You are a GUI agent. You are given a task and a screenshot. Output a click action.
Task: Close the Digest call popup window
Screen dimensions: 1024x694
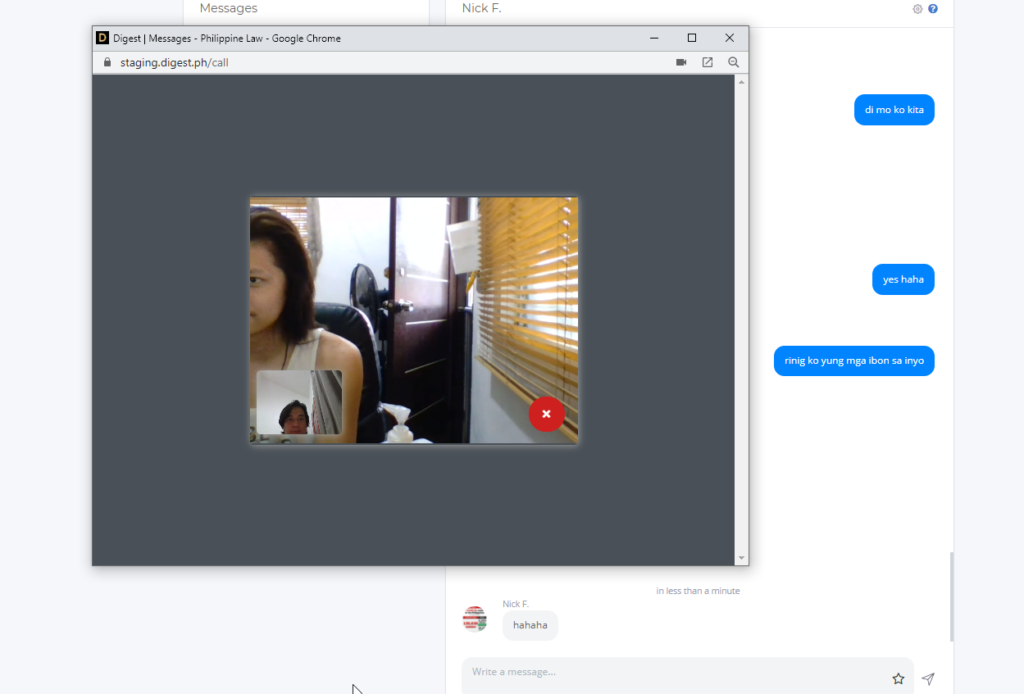click(729, 38)
